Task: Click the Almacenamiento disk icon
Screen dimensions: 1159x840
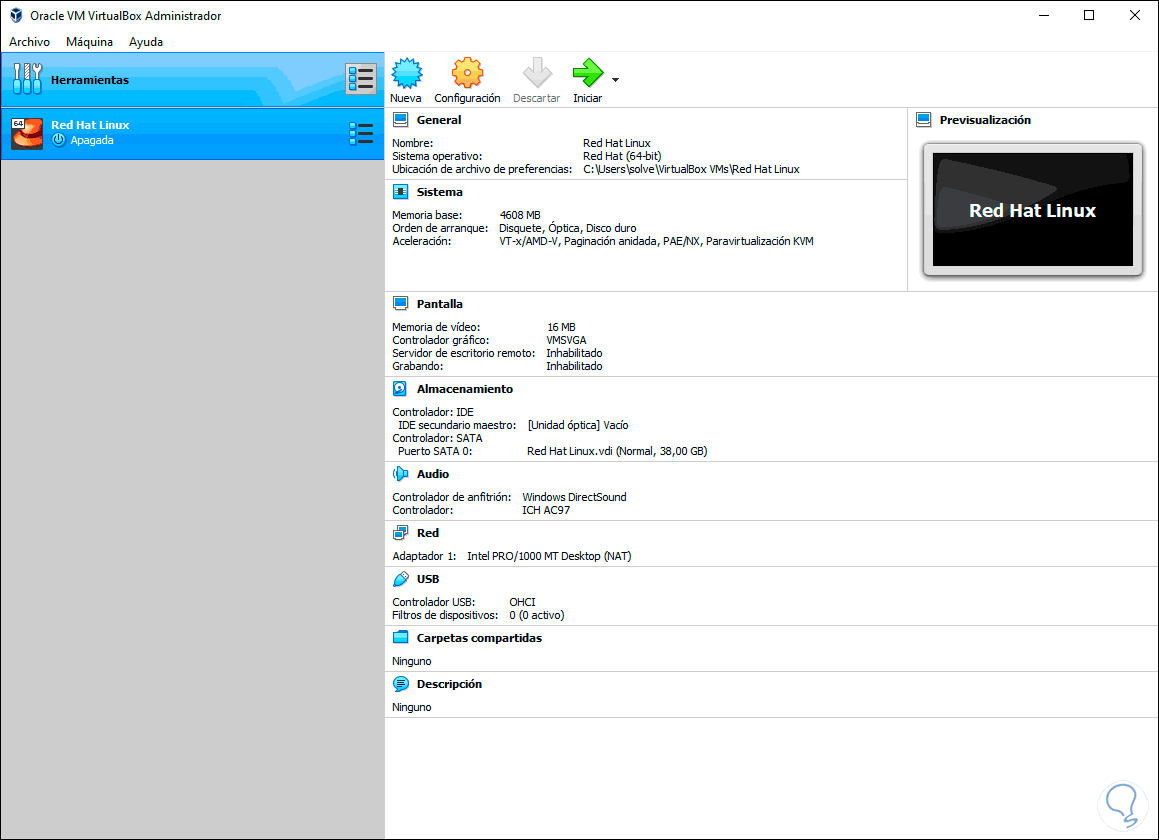Action: (x=401, y=389)
